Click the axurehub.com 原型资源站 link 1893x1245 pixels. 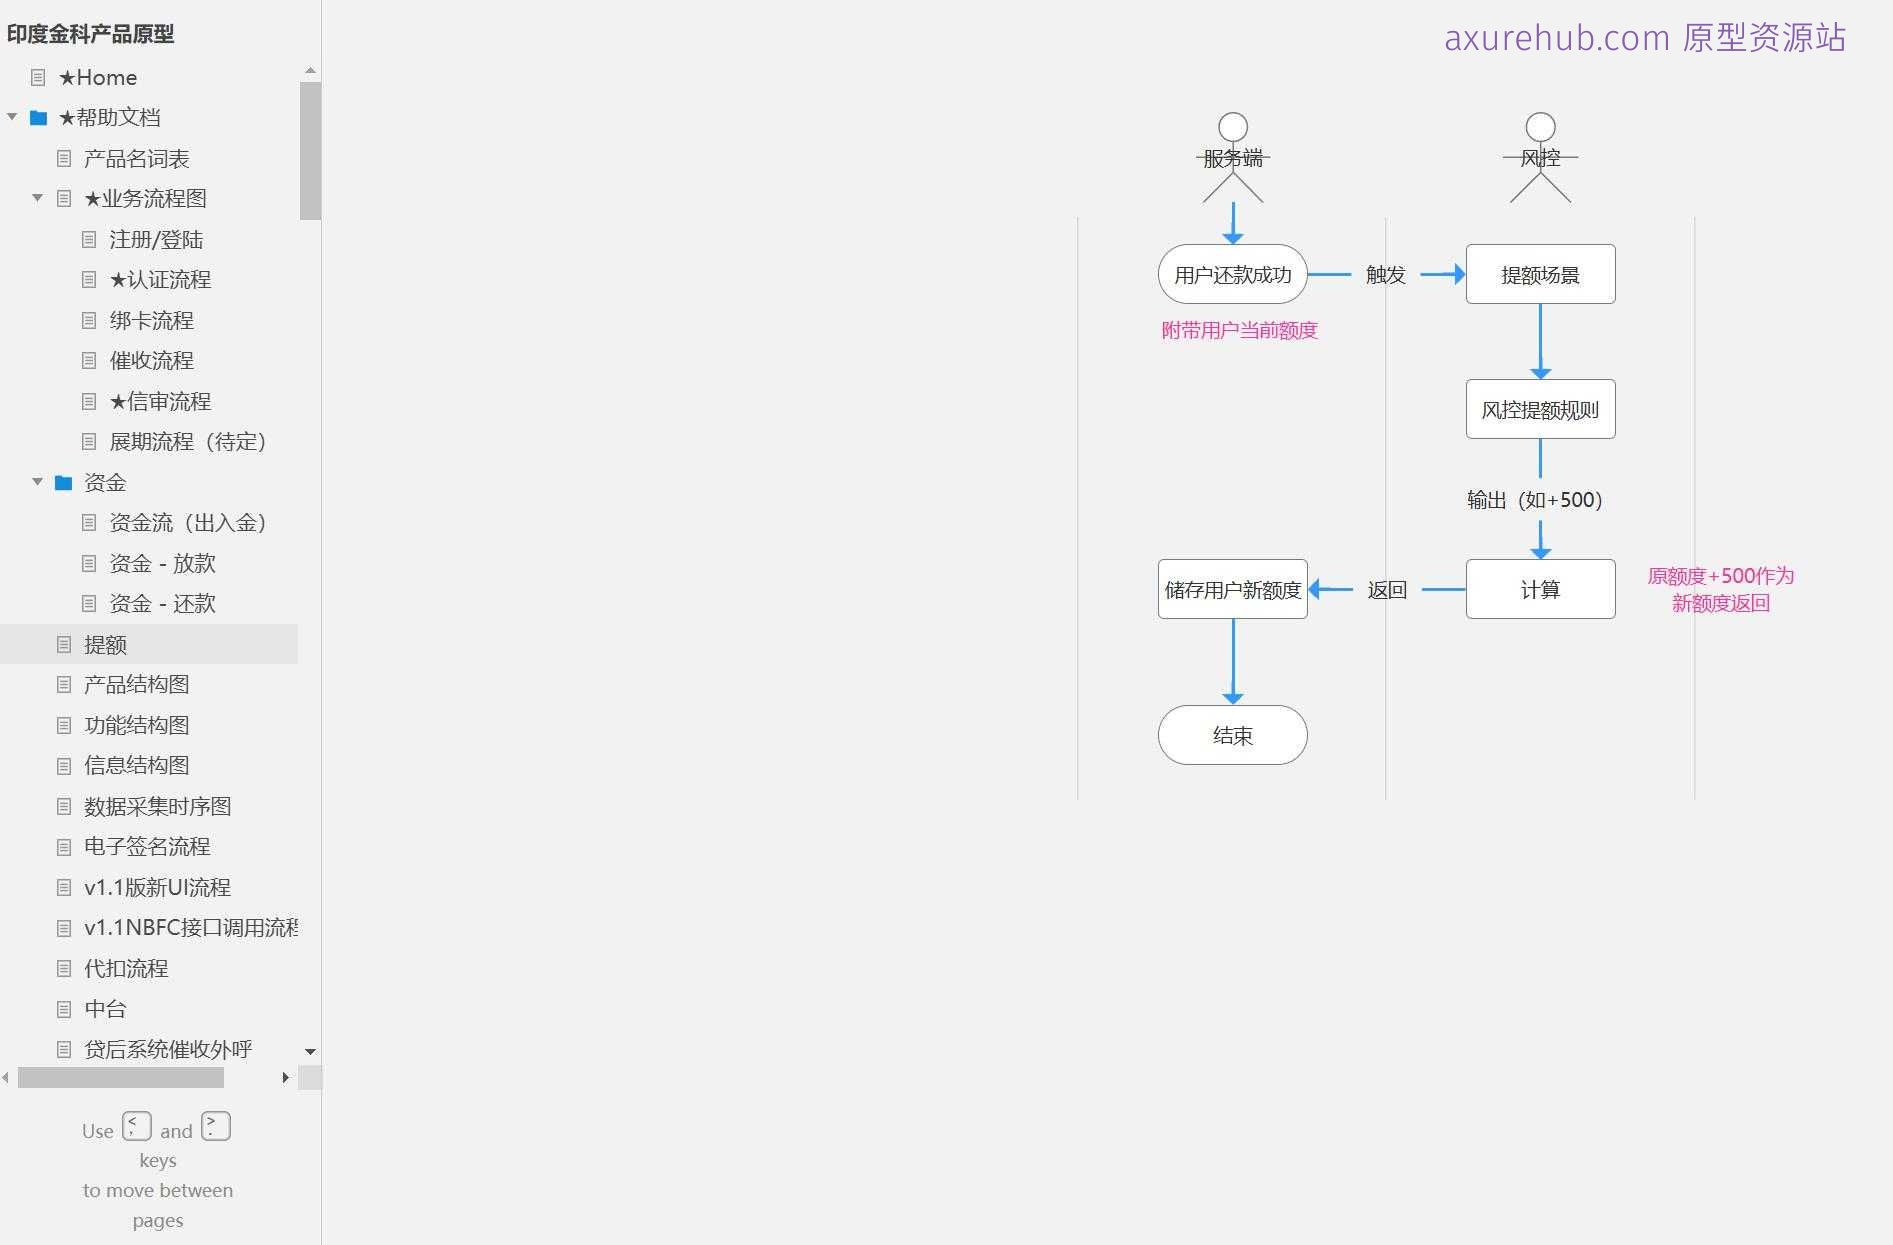tap(1645, 38)
